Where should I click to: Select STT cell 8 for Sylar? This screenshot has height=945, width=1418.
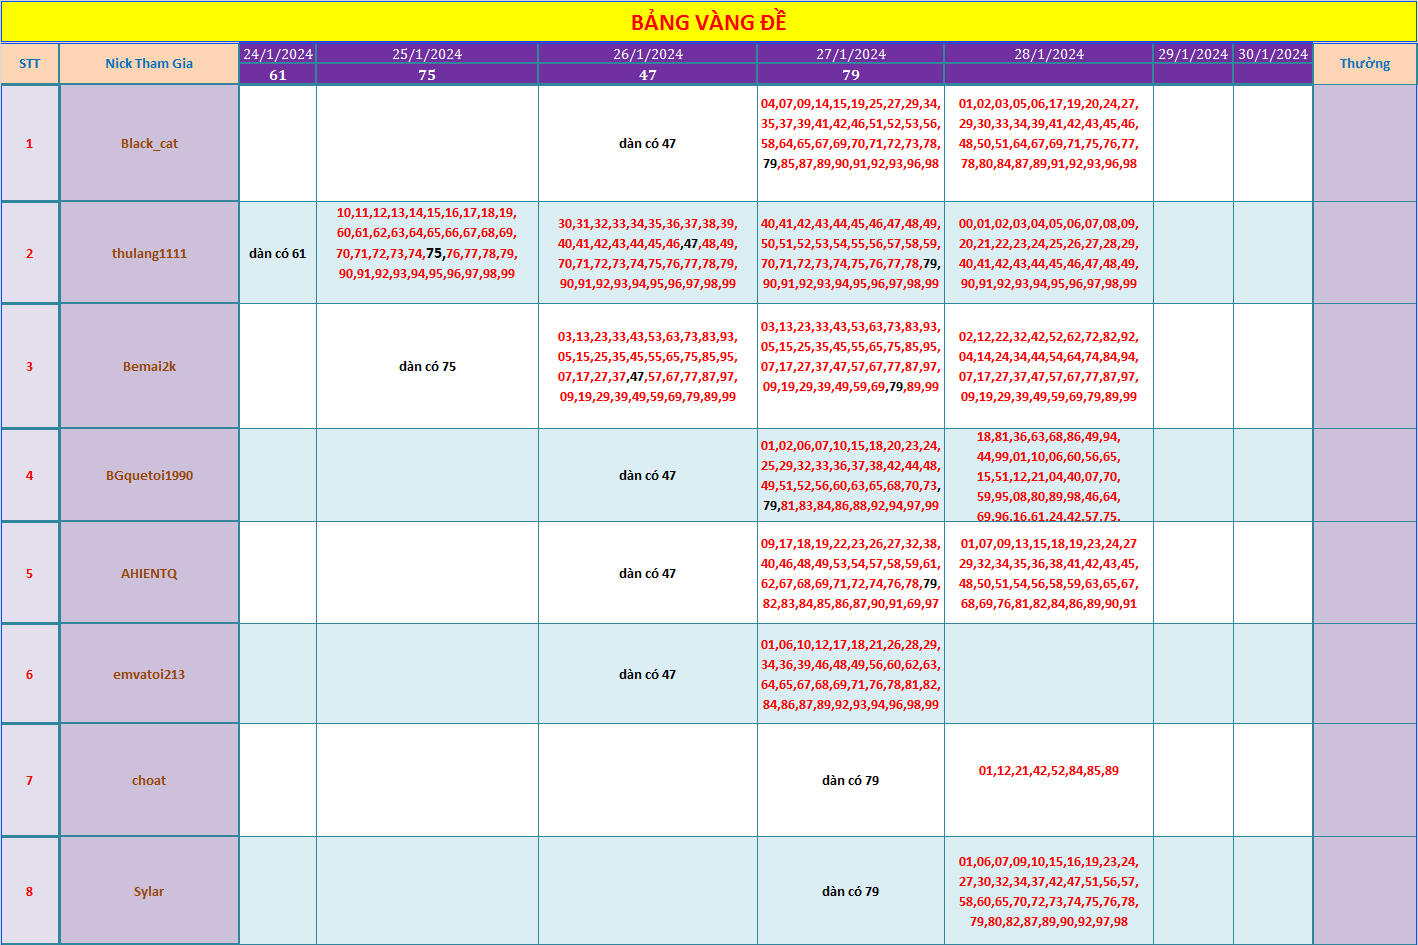click(30, 891)
